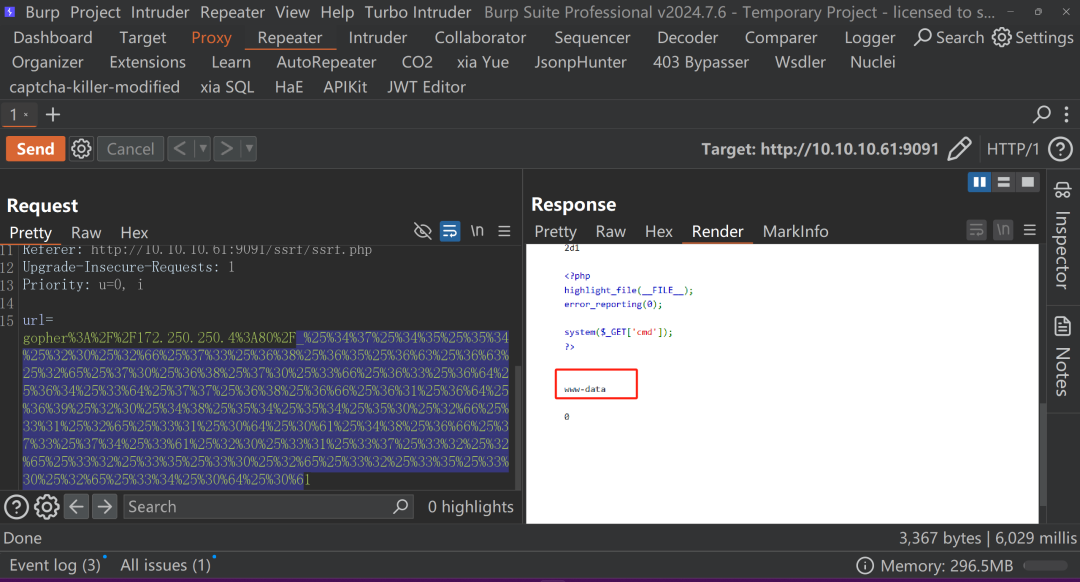1080x582 pixels.
Task: Edit target with the pencil icon
Action: coord(959,149)
